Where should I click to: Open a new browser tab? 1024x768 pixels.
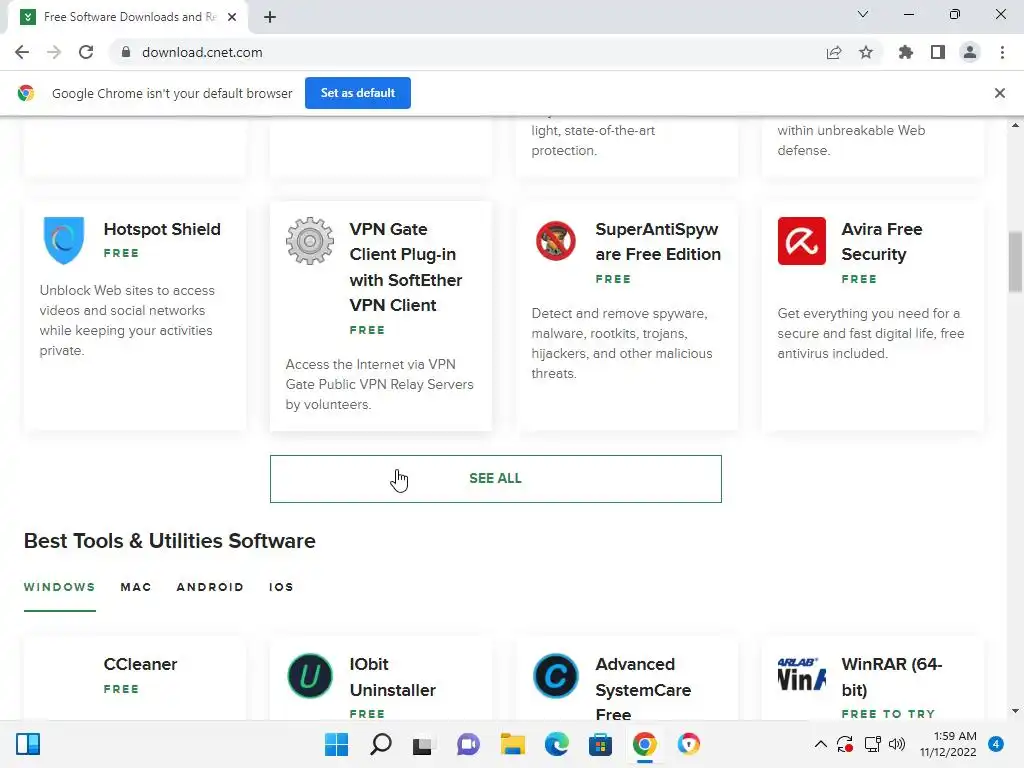(270, 17)
